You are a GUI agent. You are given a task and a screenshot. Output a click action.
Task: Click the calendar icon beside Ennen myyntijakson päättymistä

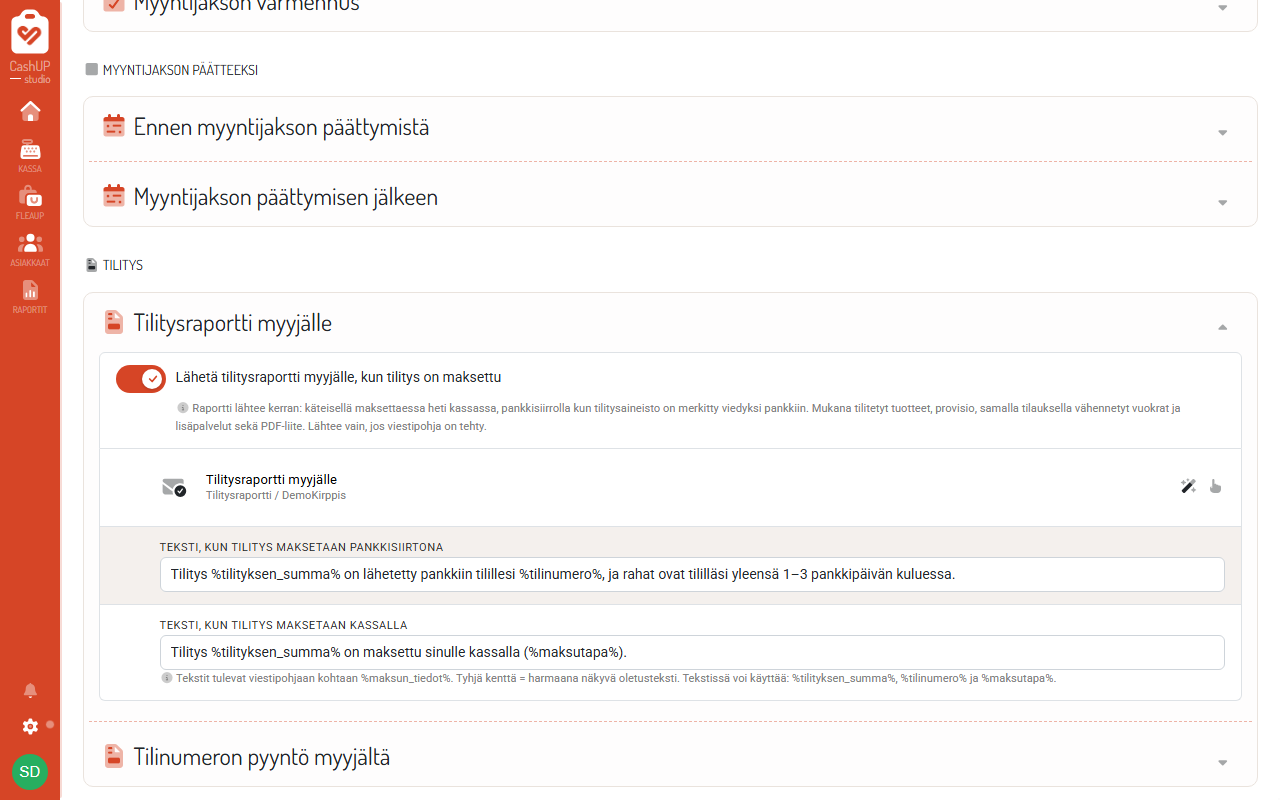tap(114, 126)
